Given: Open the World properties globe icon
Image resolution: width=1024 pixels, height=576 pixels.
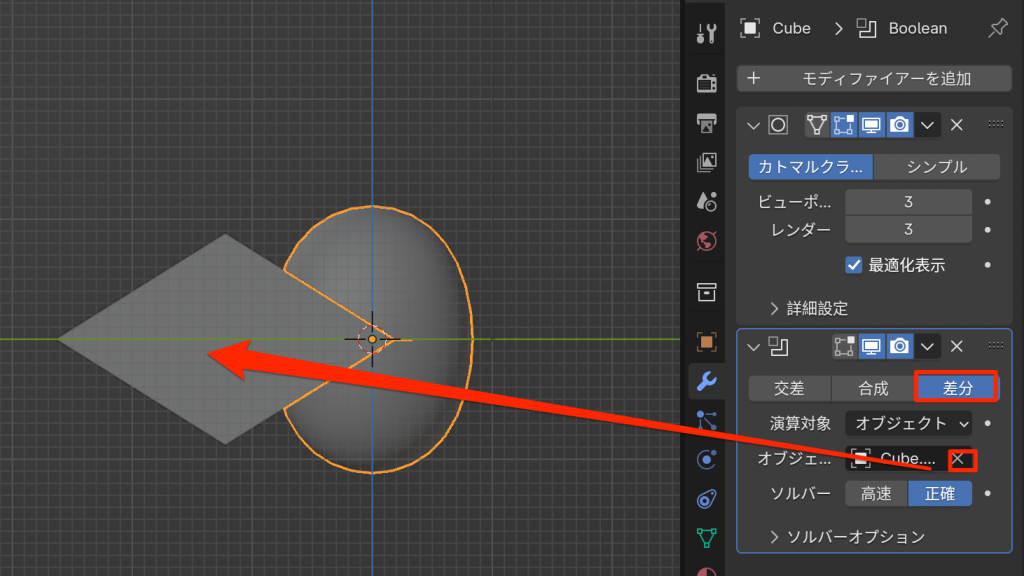Looking at the screenshot, I should pyautogui.click(x=706, y=241).
